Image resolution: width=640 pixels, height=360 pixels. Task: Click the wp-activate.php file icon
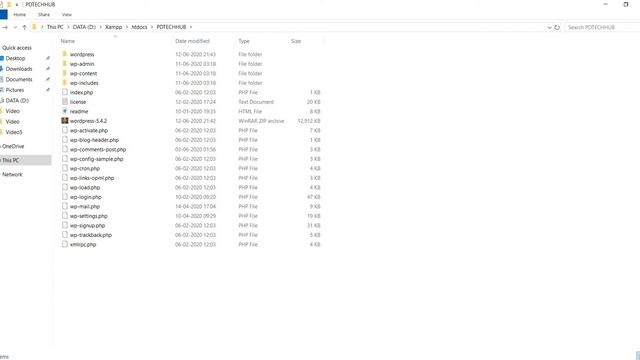tap(64, 130)
